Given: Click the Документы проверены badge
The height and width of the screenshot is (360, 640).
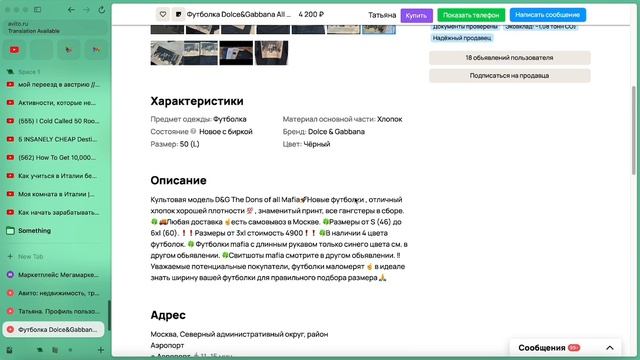Looking at the screenshot, I should (x=465, y=27).
